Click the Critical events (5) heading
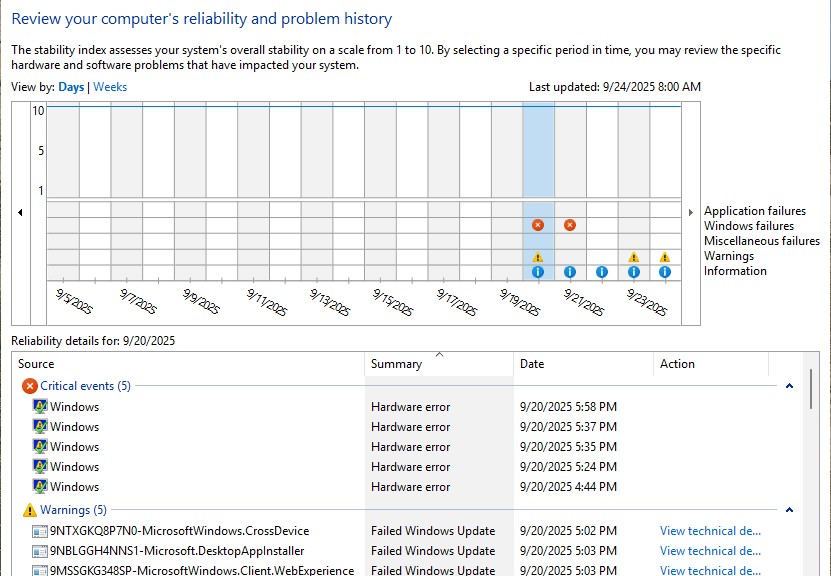This screenshot has width=831, height=576. click(x=85, y=386)
